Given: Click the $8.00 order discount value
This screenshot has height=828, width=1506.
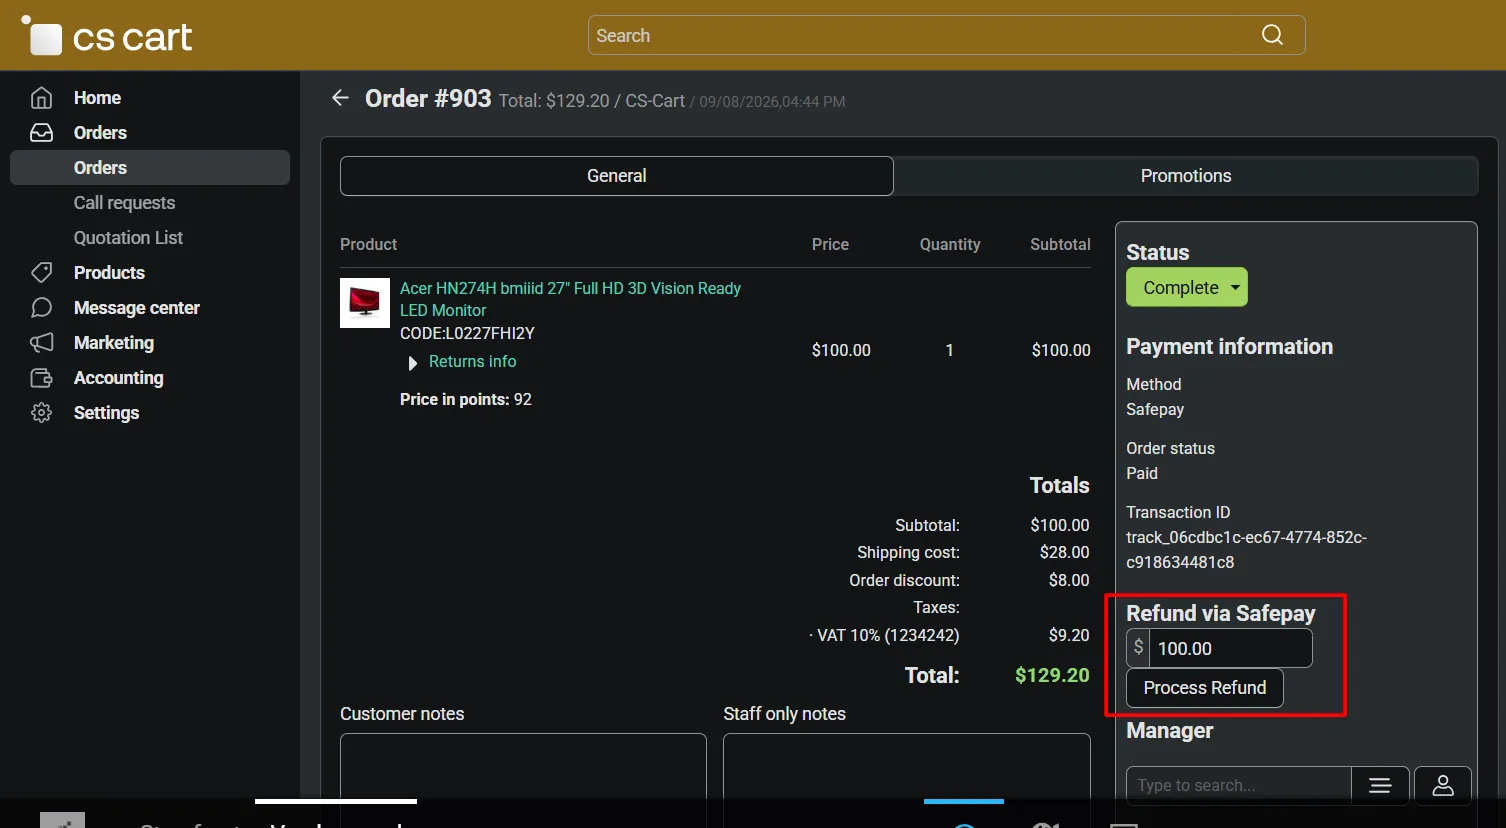Looking at the screenshot, I should (1069, 580).
